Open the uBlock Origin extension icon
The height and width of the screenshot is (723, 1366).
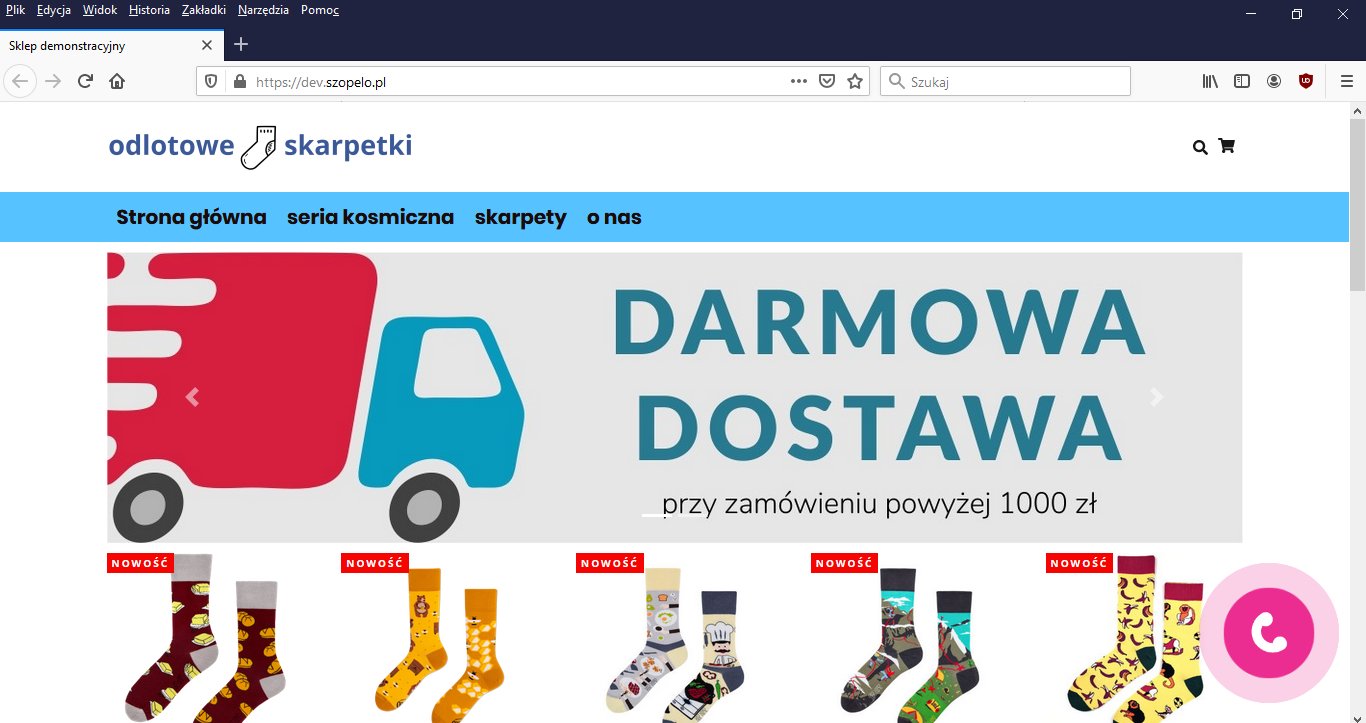pos(1306,81)
